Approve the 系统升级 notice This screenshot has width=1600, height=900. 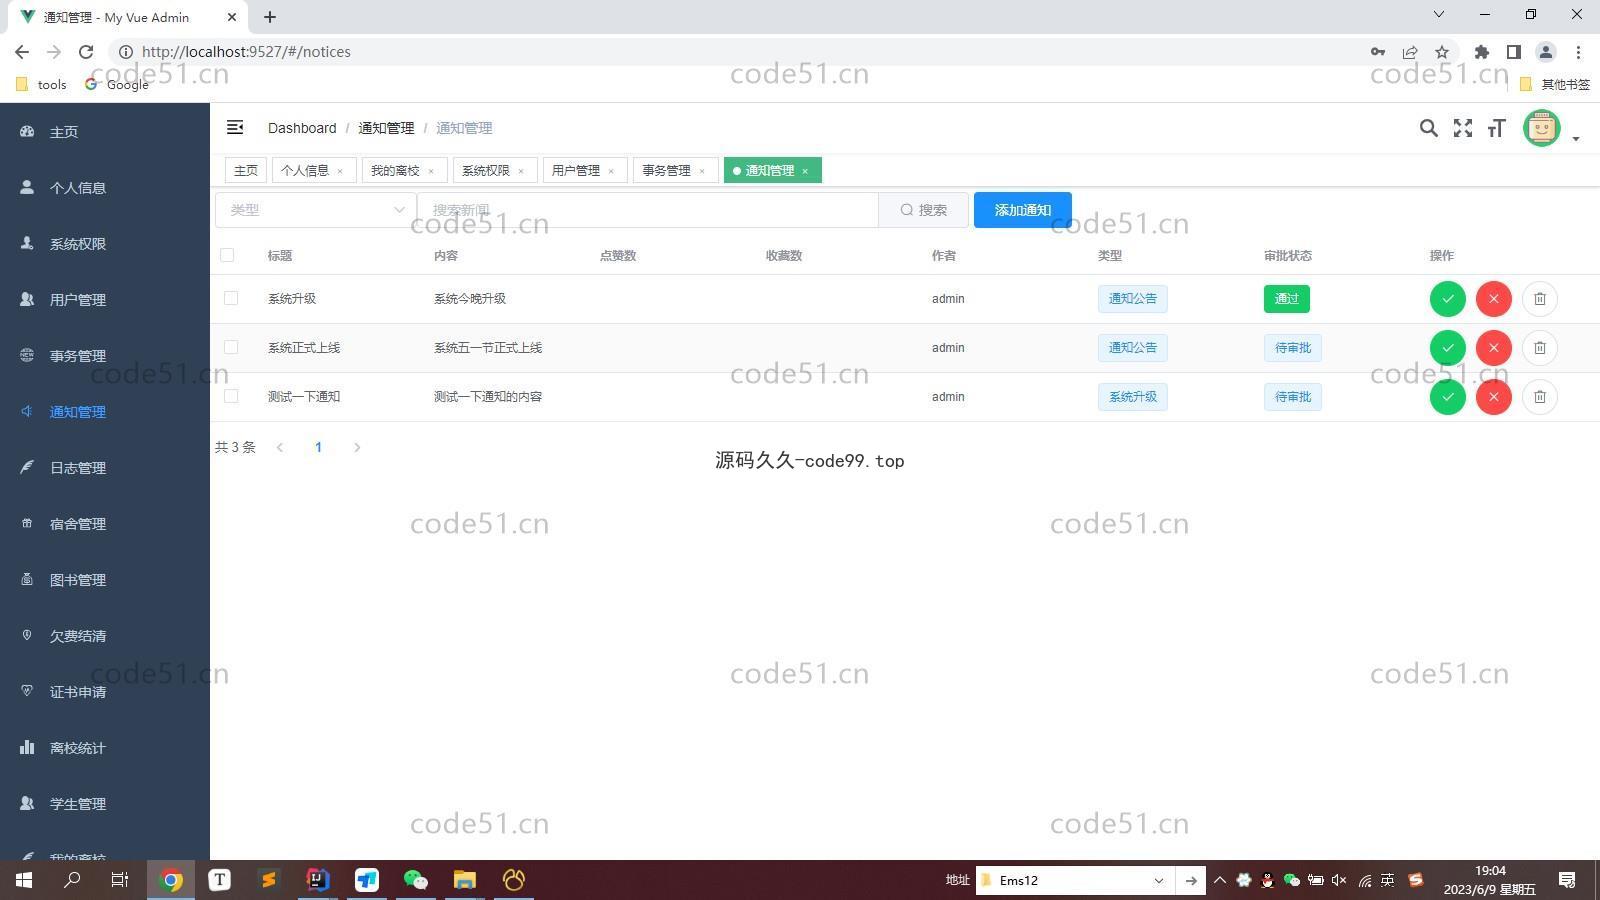click(x=1447, y=299)
